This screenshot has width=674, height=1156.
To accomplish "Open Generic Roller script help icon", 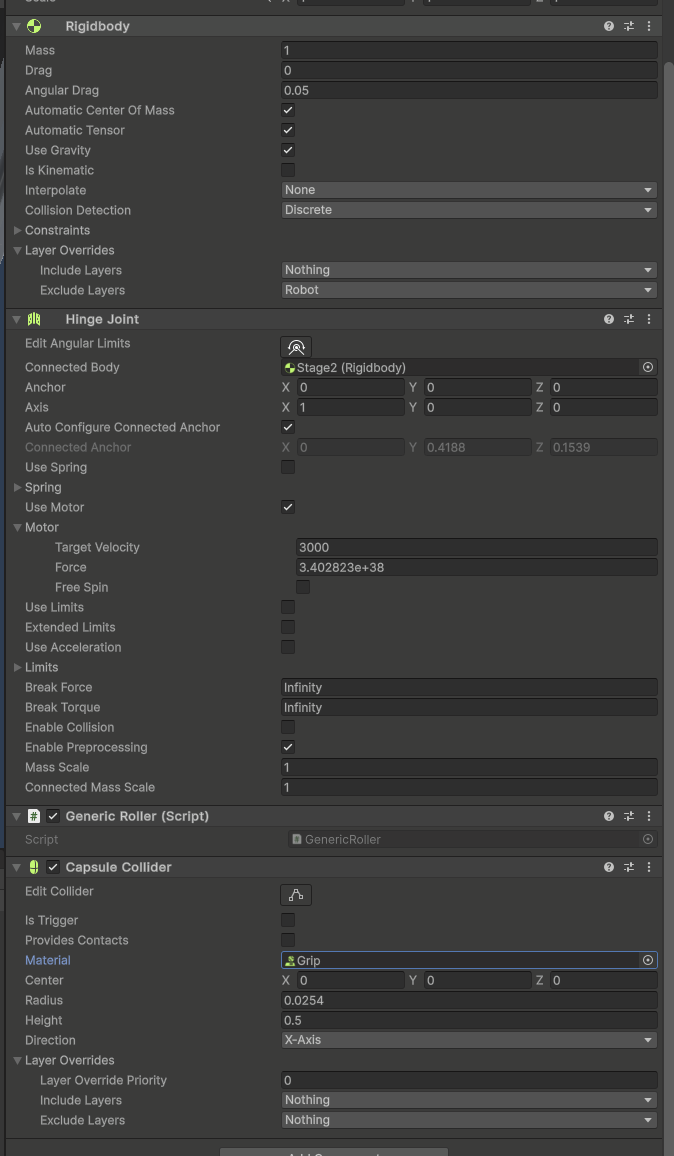I will (x=608, y=816).
